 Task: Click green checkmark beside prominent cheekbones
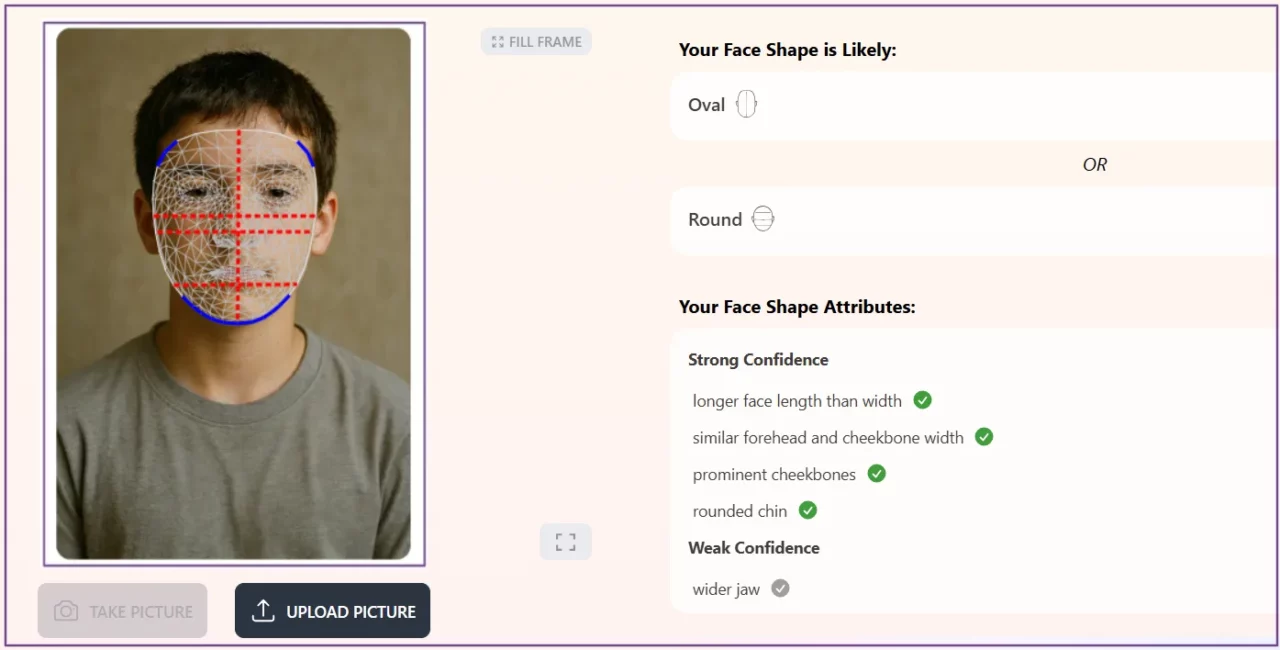pos(876,474)
